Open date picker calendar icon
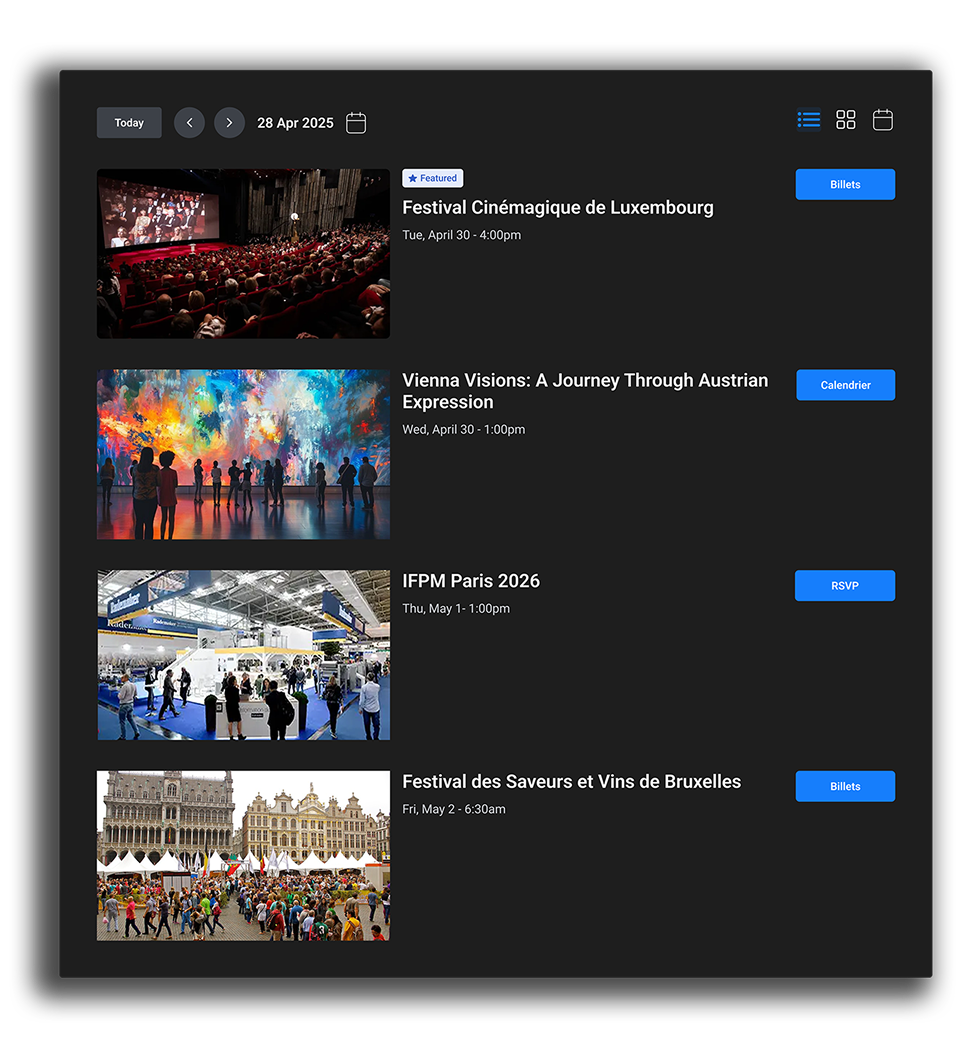 (x=356, y=123)
